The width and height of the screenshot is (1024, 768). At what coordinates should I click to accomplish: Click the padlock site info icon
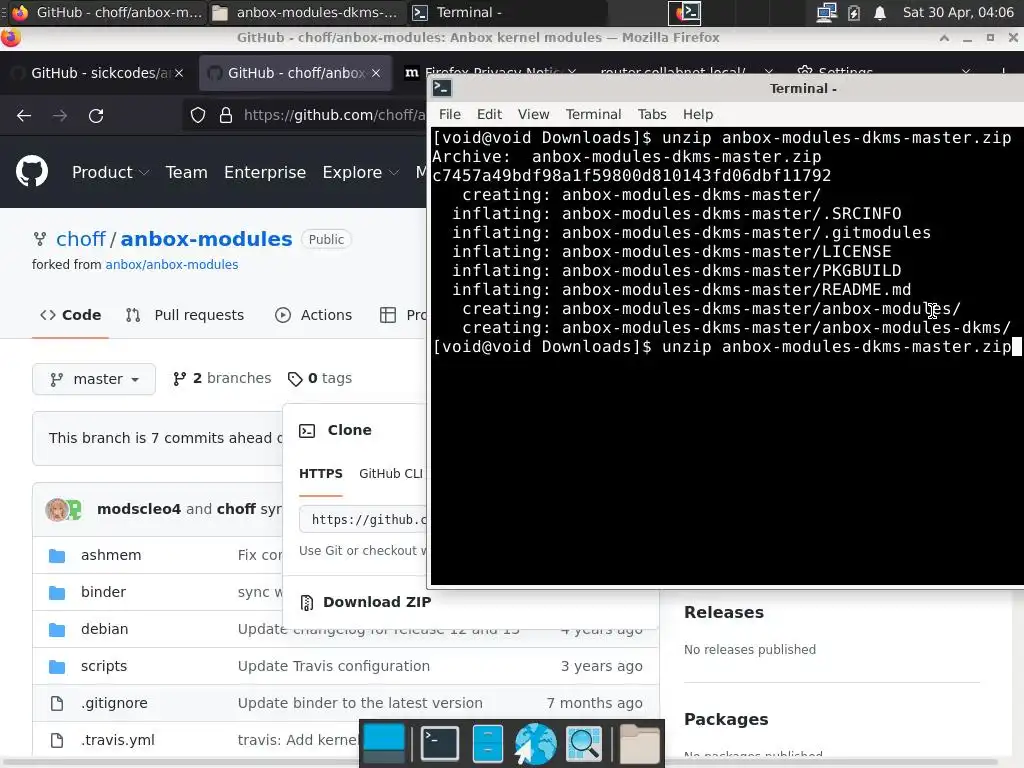tap(226, 116)
